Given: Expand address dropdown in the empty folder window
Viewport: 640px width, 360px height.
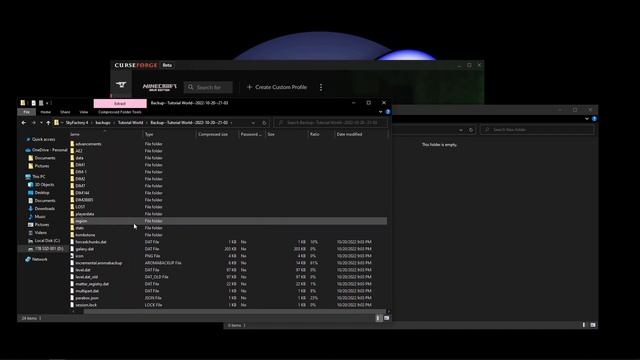Looking at the screenshot, I should tap(461, 130).
